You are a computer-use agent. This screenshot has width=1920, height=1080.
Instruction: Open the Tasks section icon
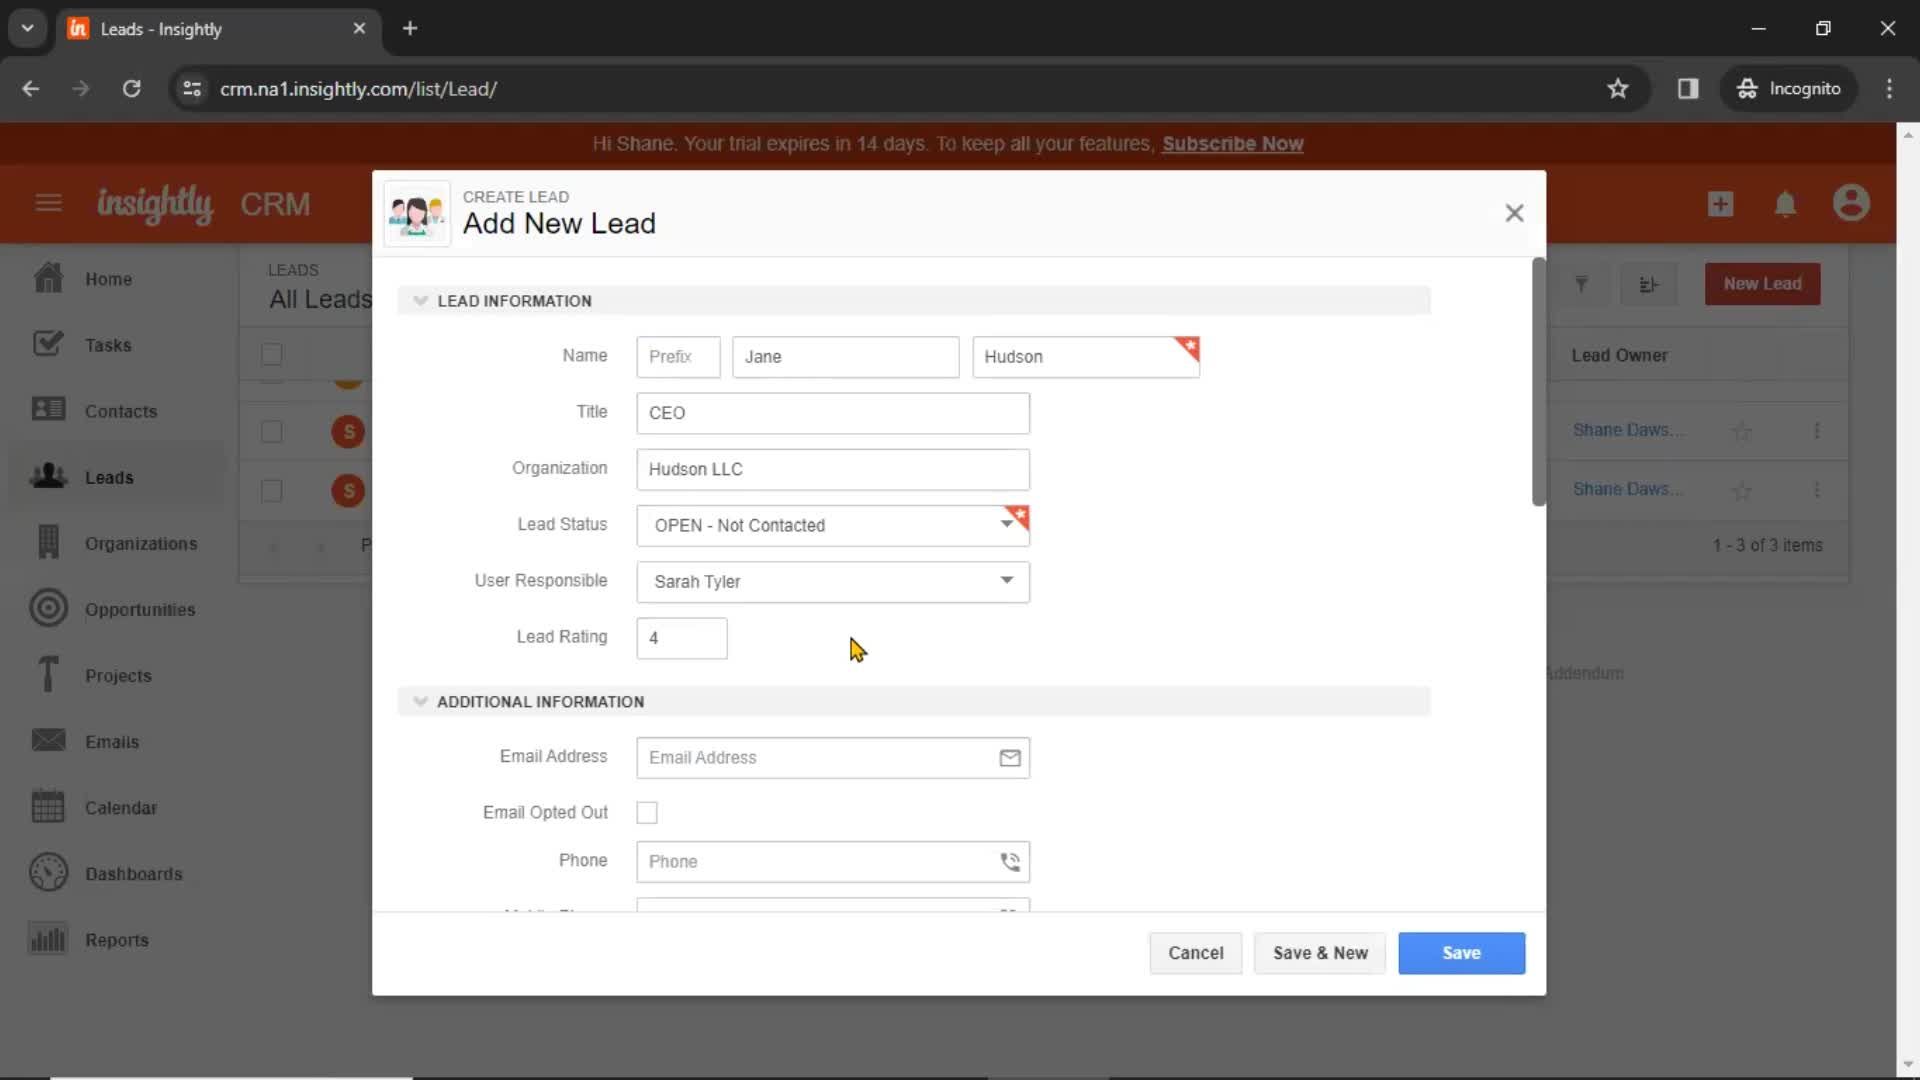(47, 344)
